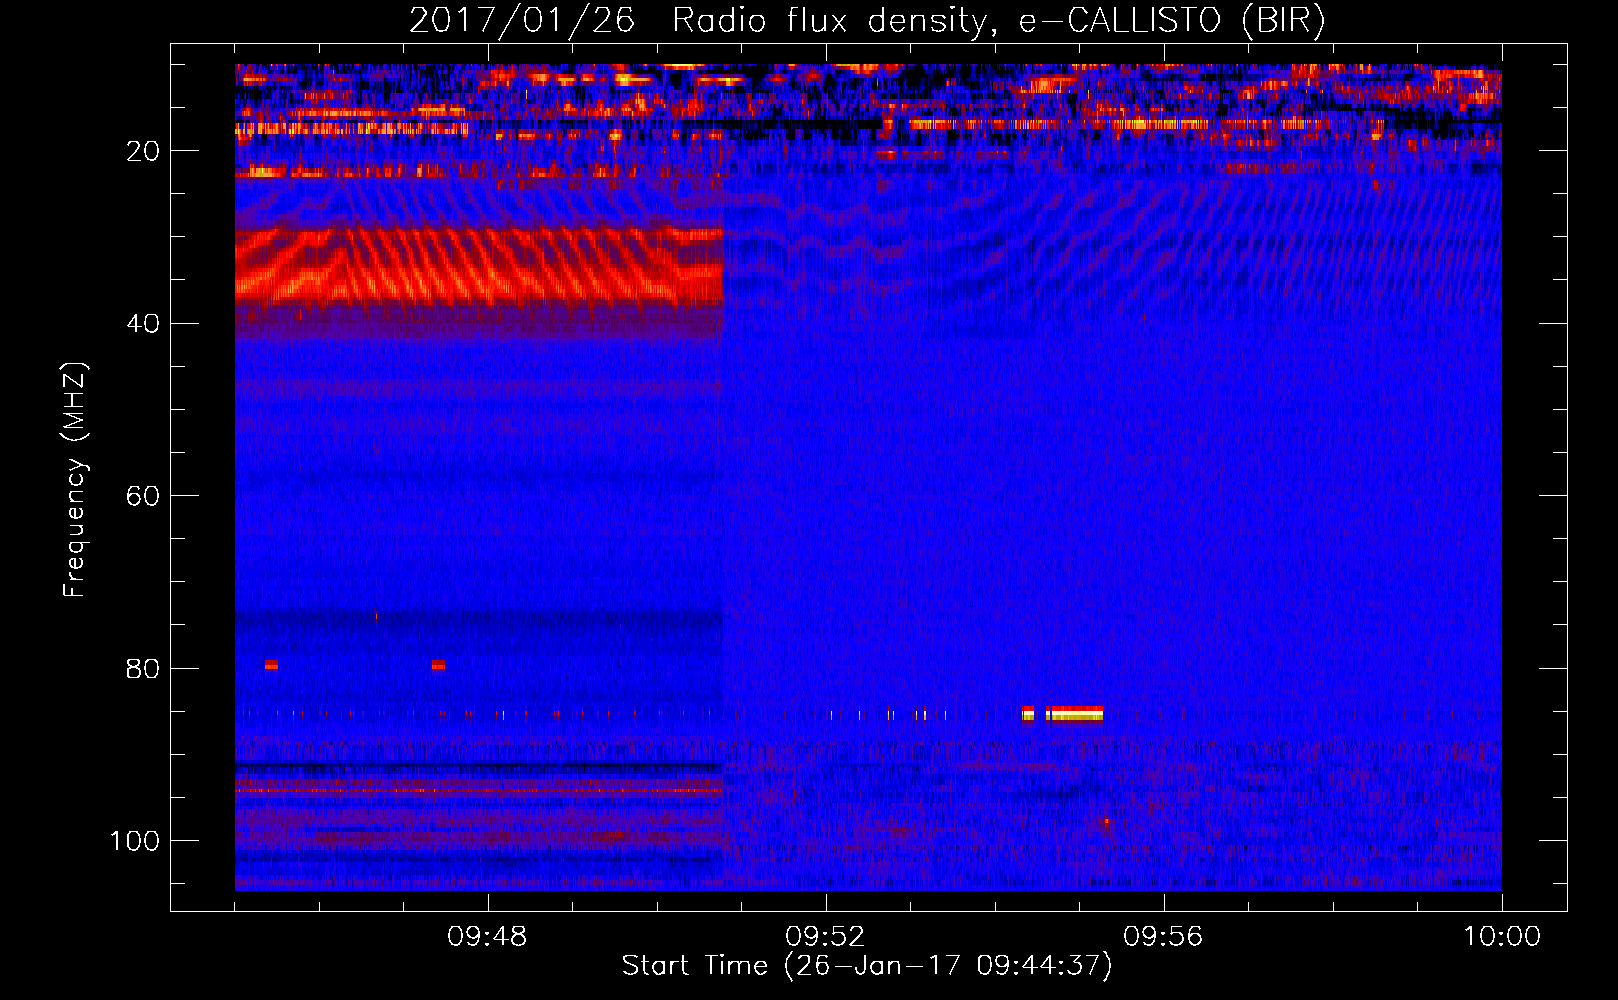The width and height of the screenshot is (1618, 1000).
Task: Click the '10:00' time axis label
Action: [1502, 937]
